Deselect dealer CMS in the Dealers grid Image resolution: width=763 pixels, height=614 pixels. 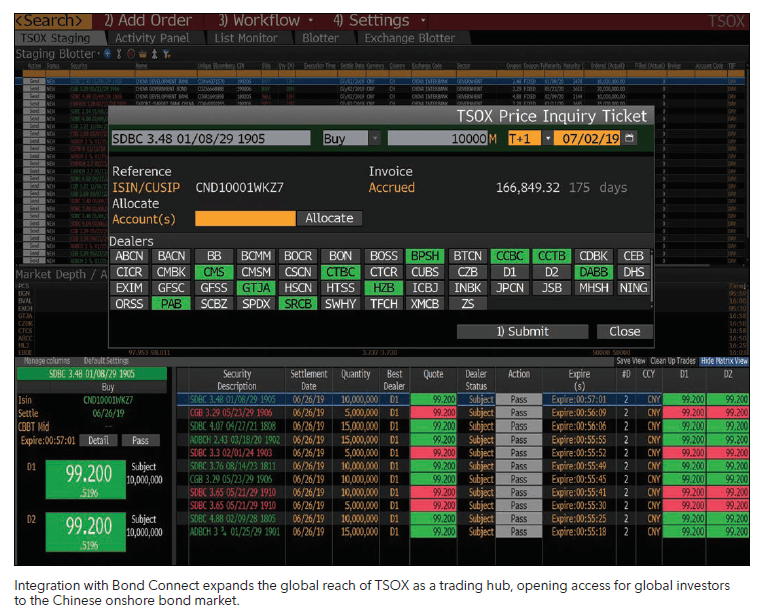pos(214,272)
